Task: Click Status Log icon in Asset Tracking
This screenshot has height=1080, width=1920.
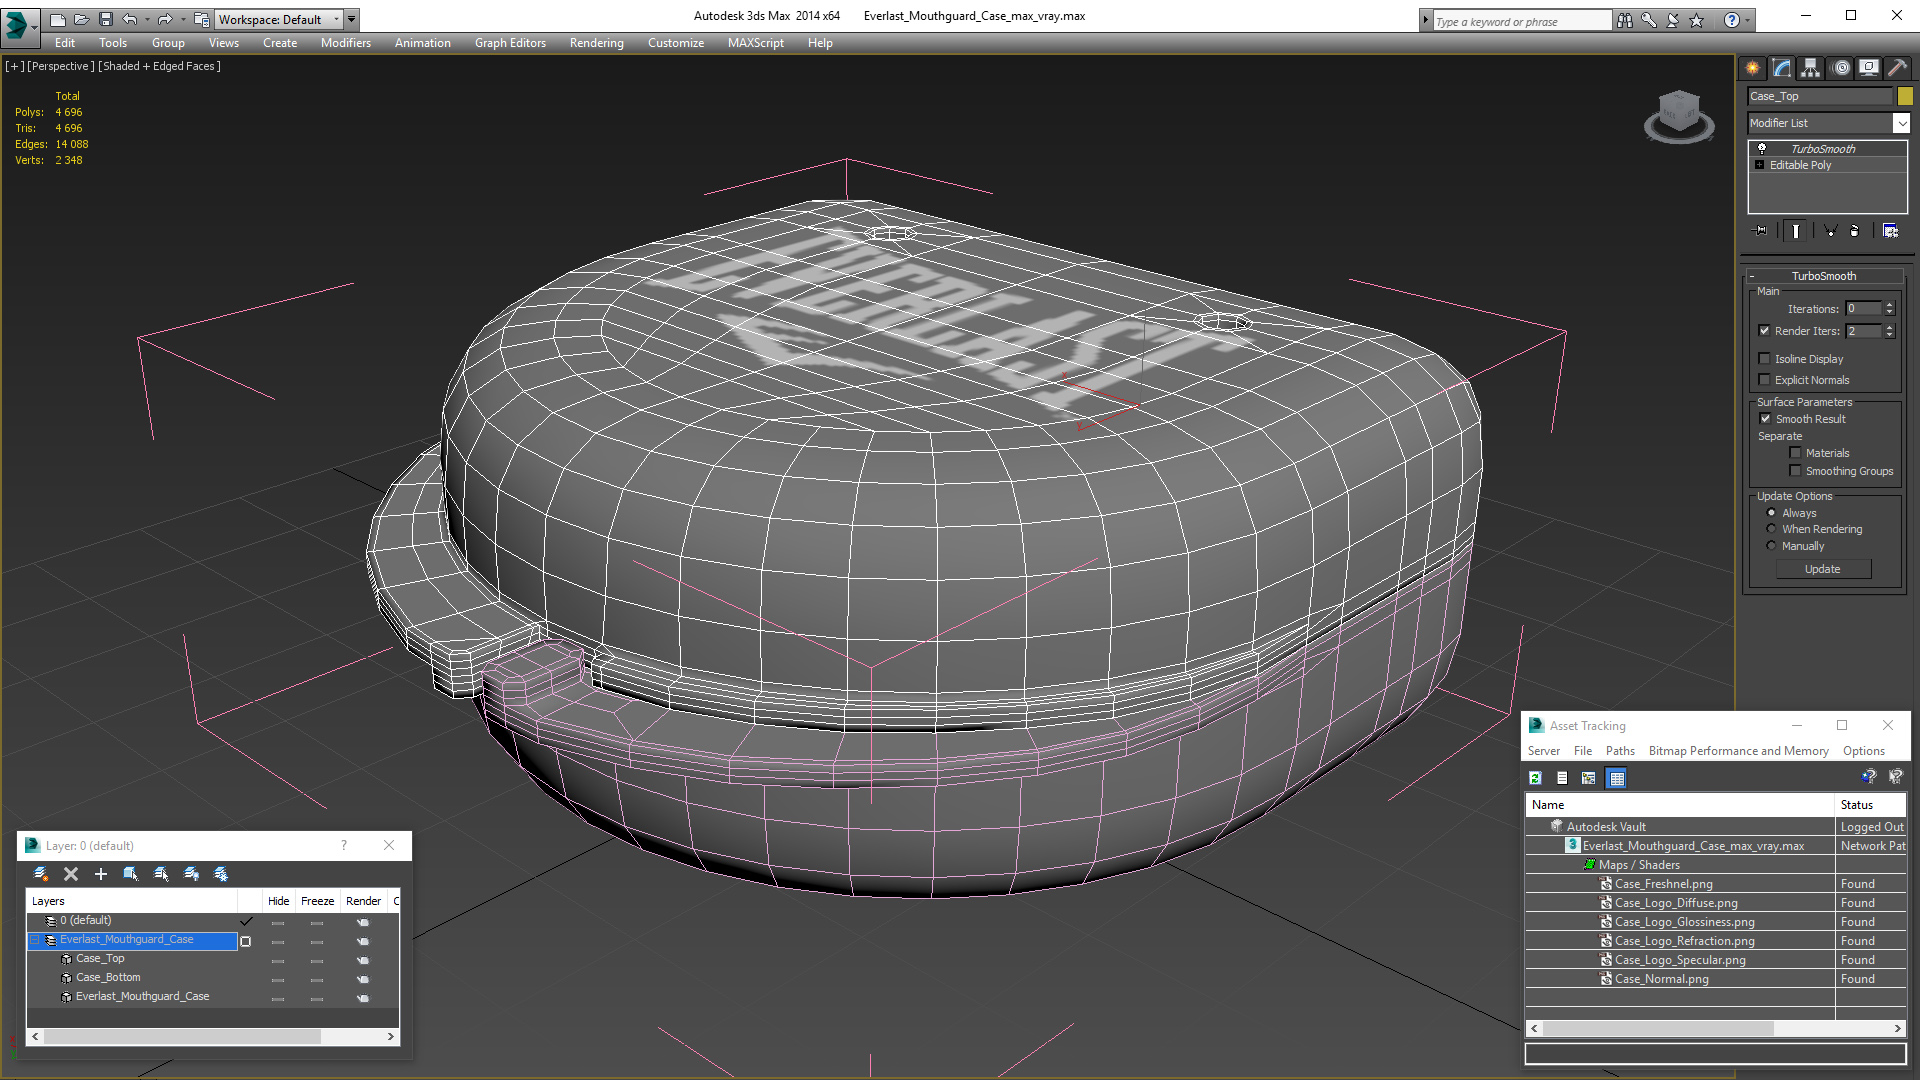Action: (x=1562, y=778)
